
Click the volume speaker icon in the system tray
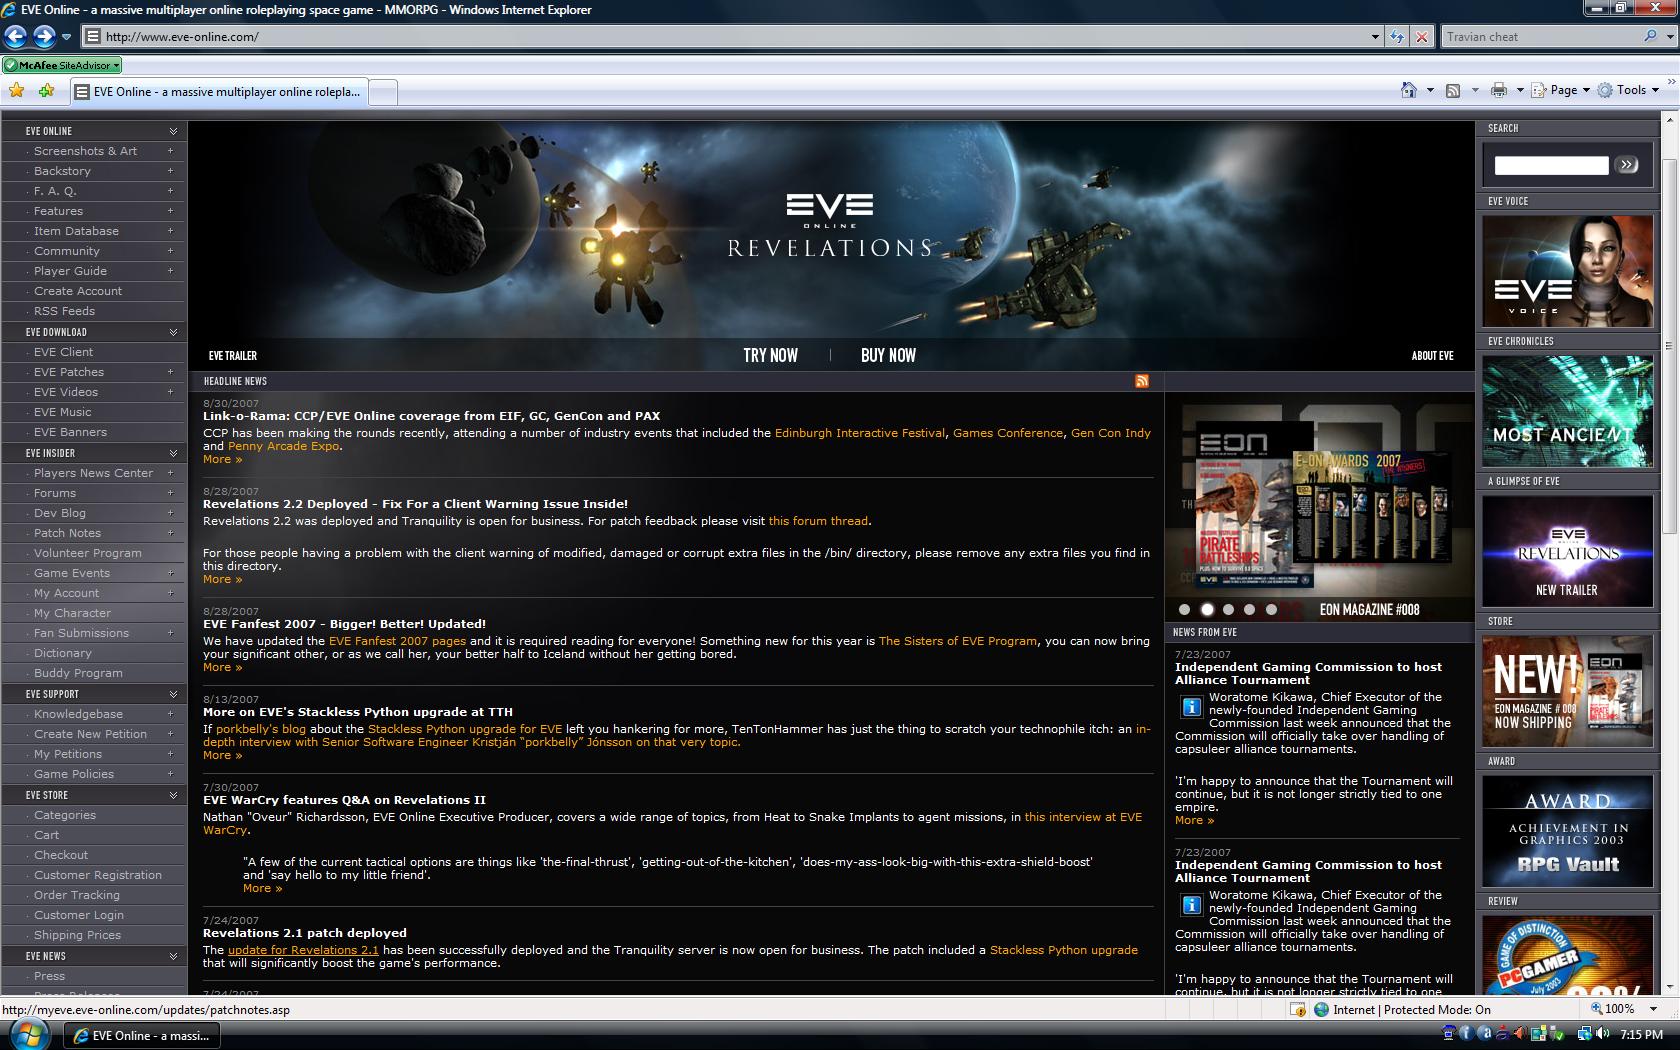tap(1603, 1034)
